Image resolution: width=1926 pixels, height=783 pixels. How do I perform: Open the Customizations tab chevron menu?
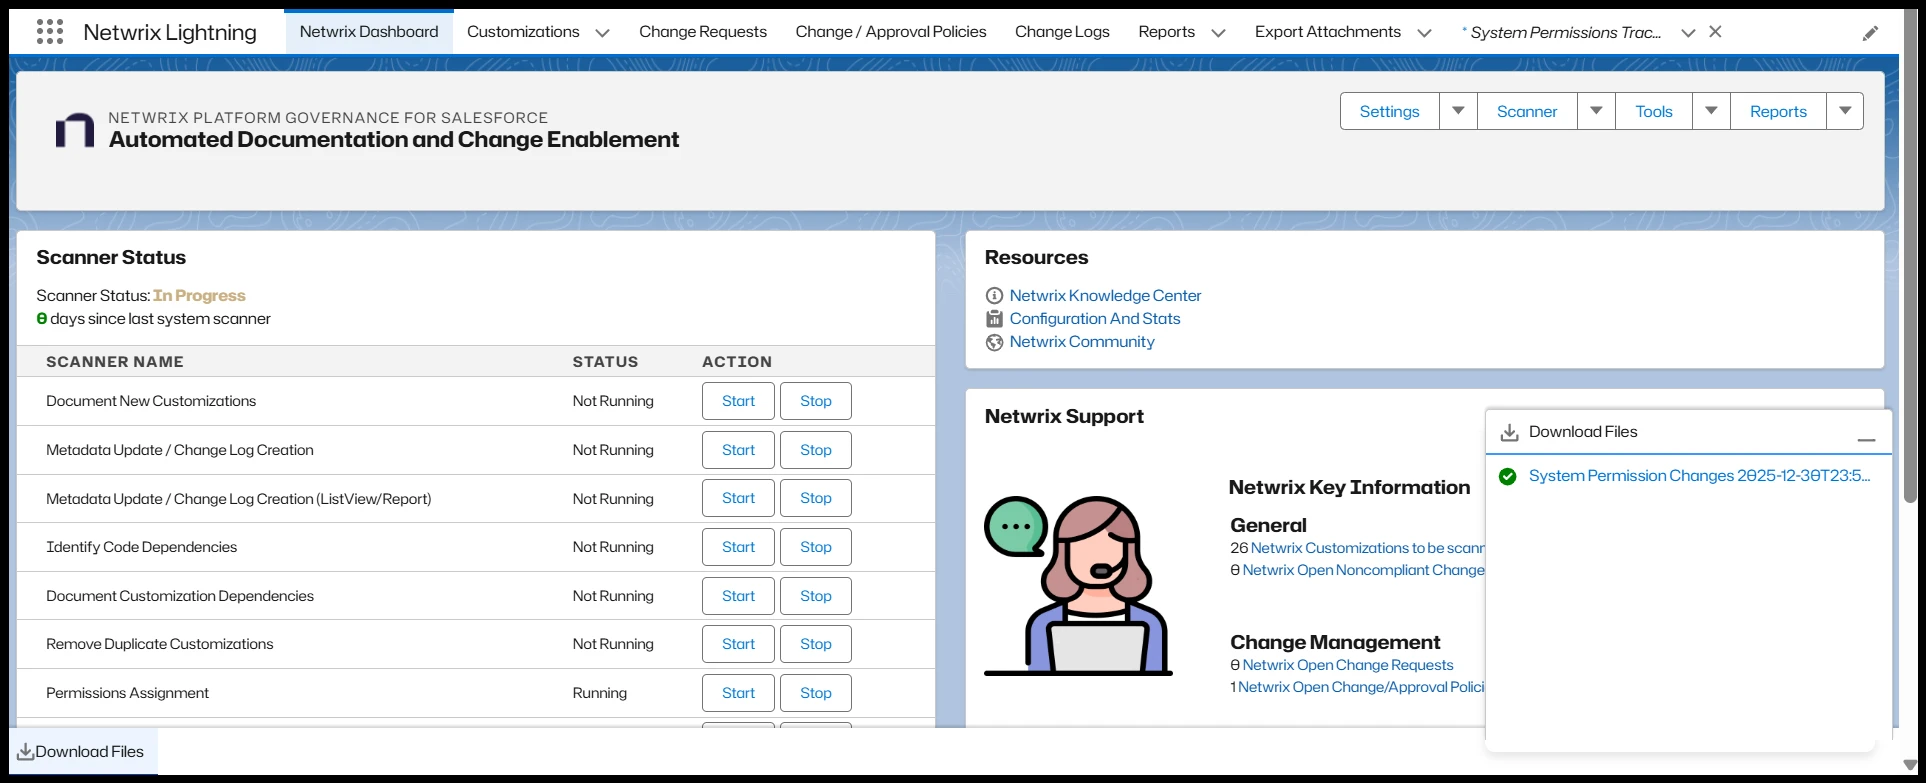click(602, 33)
